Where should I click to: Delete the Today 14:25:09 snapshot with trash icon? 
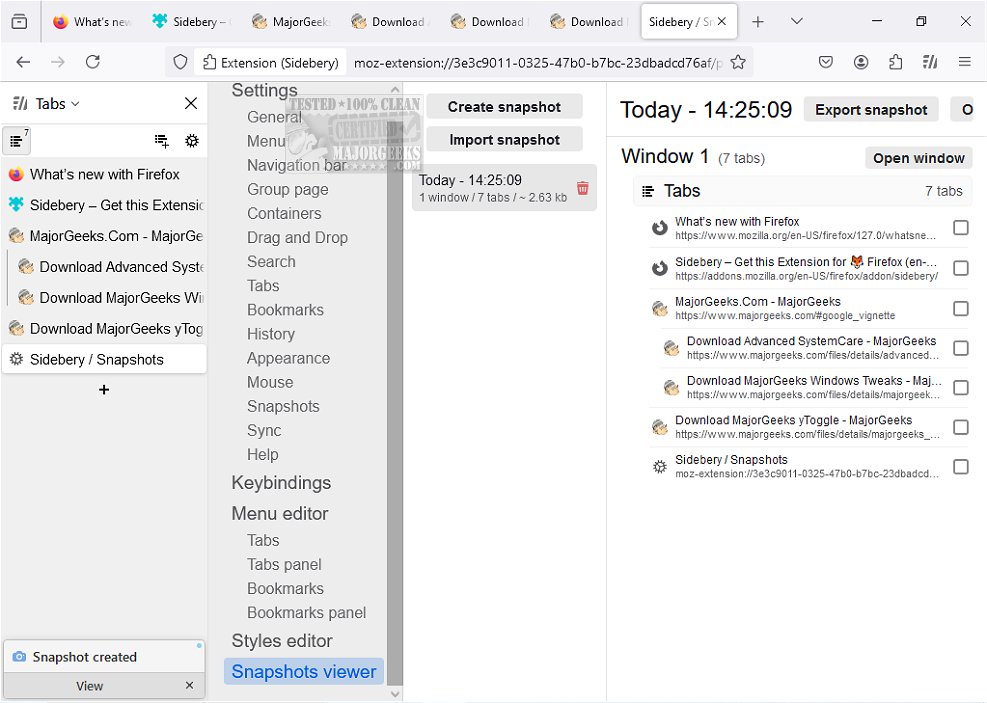click(583, 188)
